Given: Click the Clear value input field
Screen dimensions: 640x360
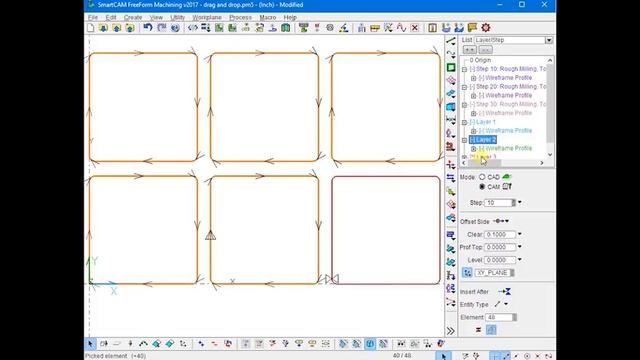Looking at the screenshot, I should tap(500, 234).
